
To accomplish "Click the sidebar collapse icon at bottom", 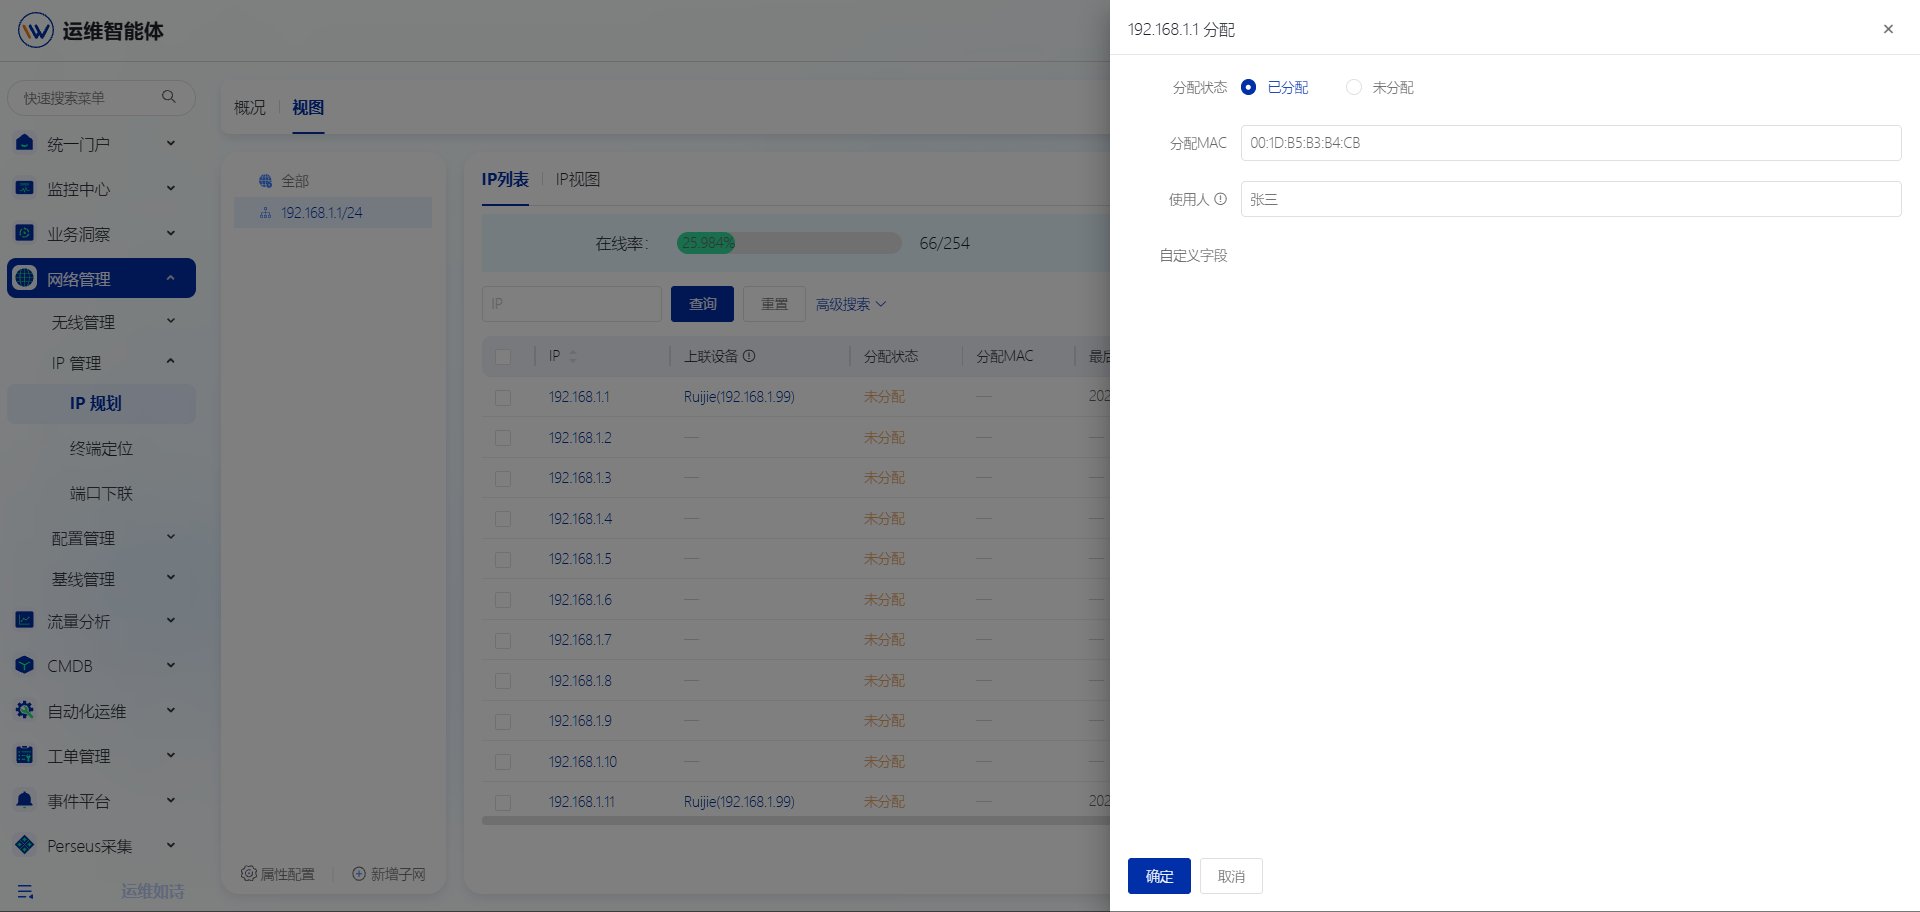I will point(26,891).
